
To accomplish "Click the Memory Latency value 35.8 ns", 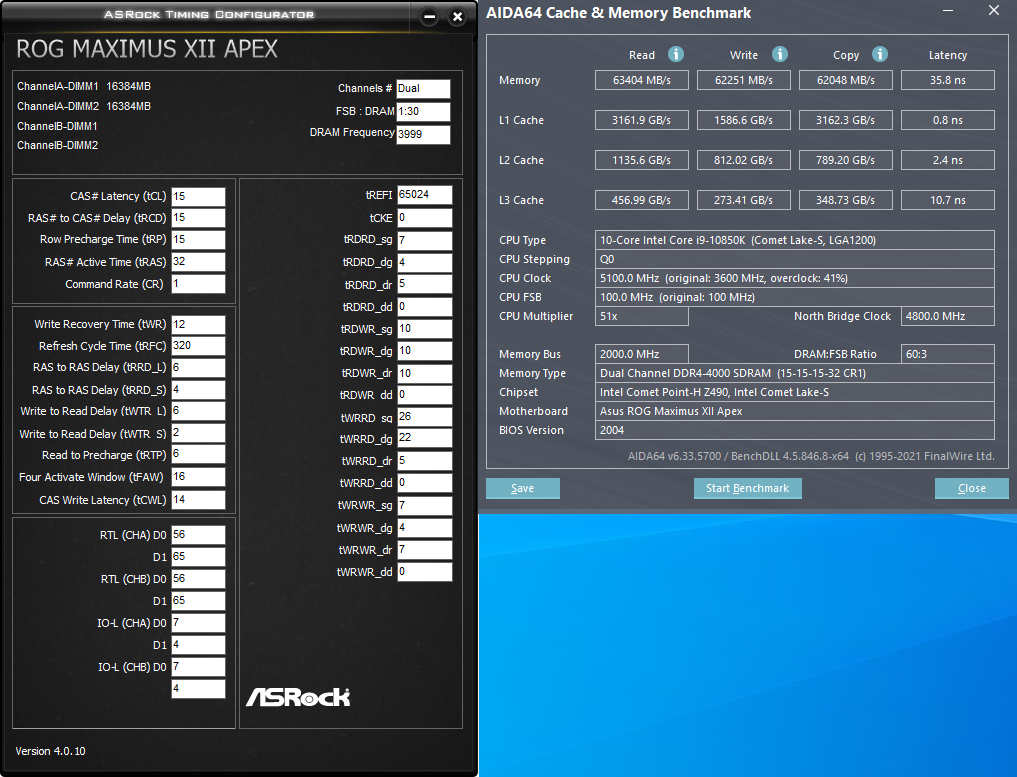I will coord(948,80).
